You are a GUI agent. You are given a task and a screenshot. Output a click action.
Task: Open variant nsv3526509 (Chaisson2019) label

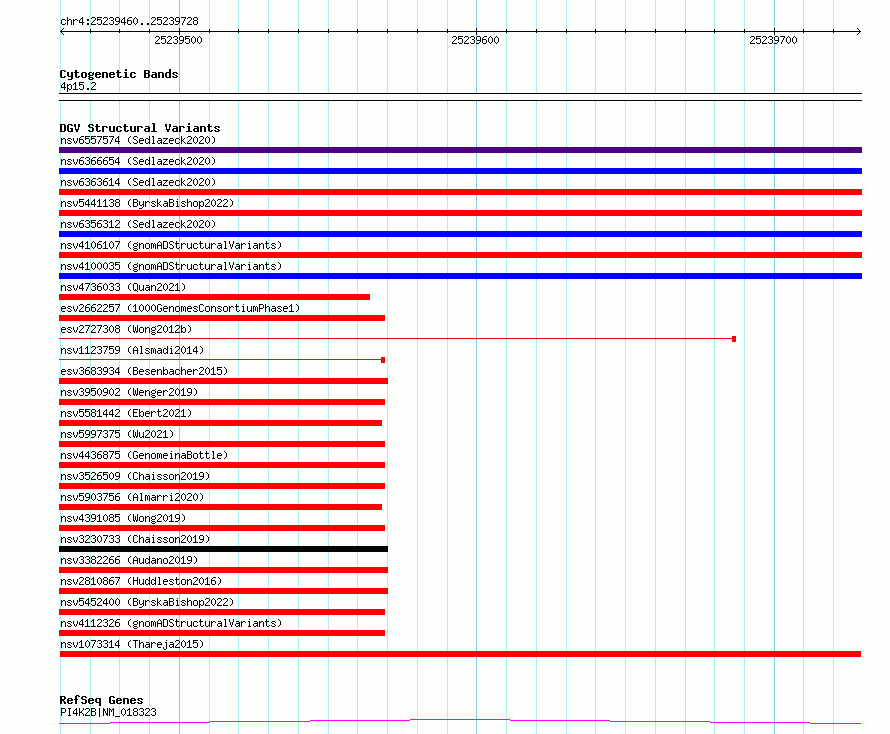point(135,476)
